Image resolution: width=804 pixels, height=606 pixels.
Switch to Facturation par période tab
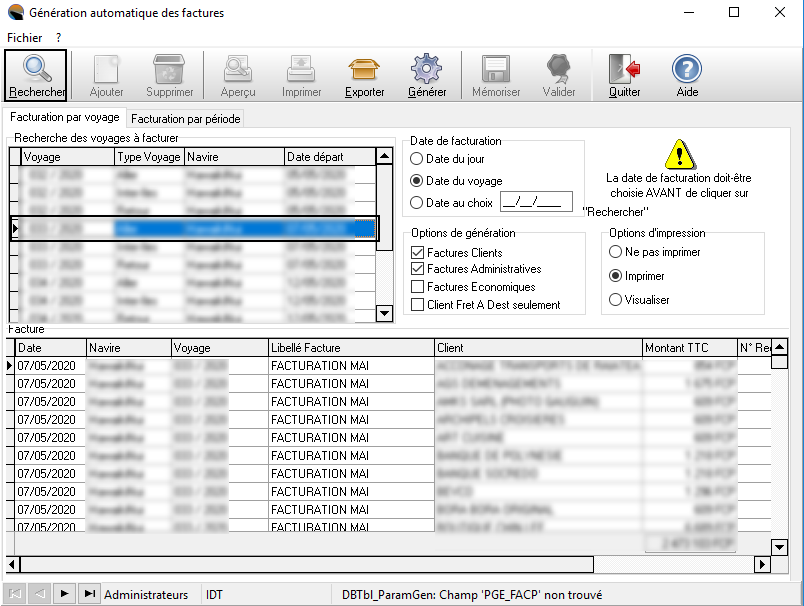186,119
